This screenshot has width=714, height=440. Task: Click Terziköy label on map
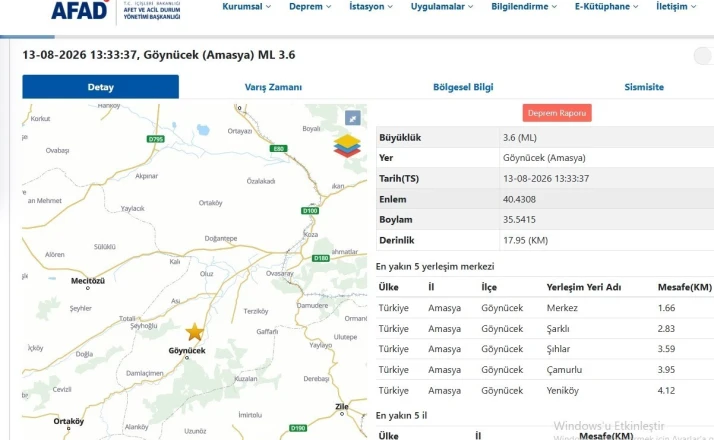point(256,311)
